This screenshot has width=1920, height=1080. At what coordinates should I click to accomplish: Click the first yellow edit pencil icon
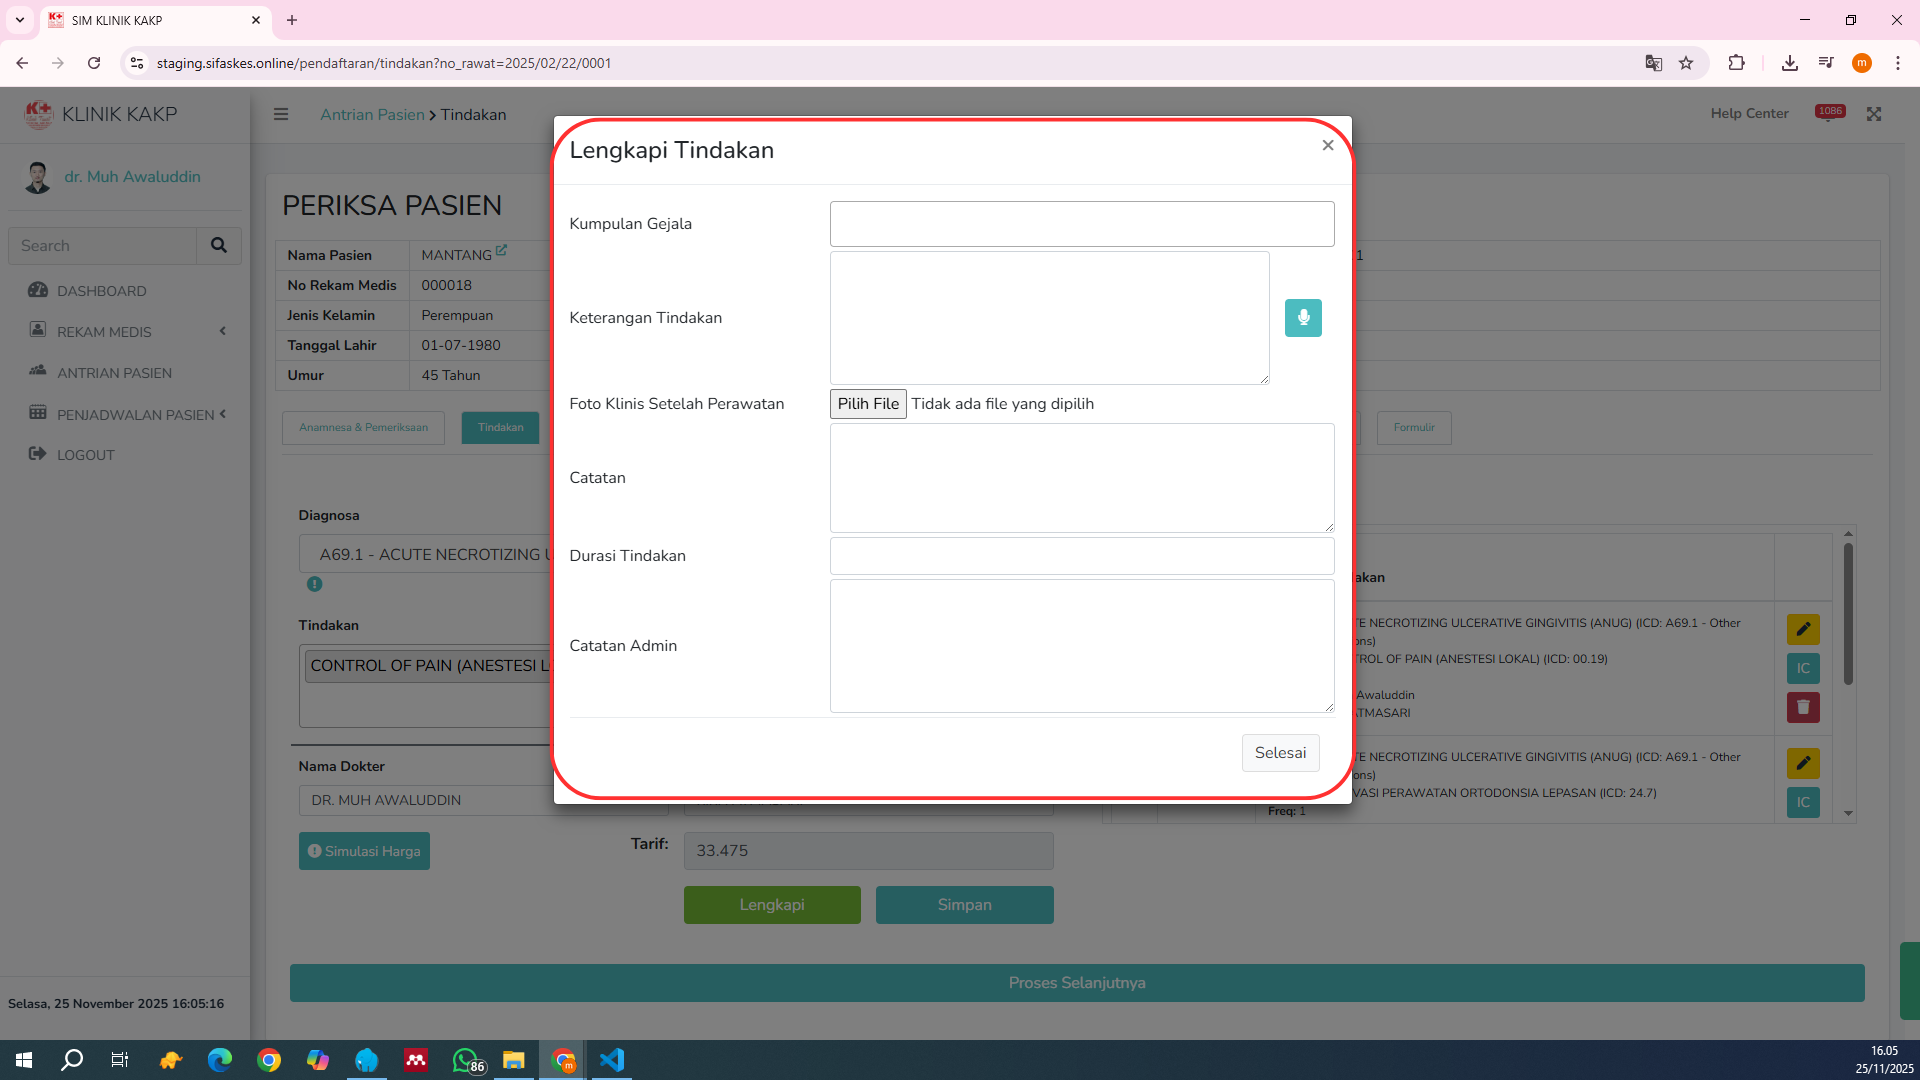click(x=1802, y=629)
